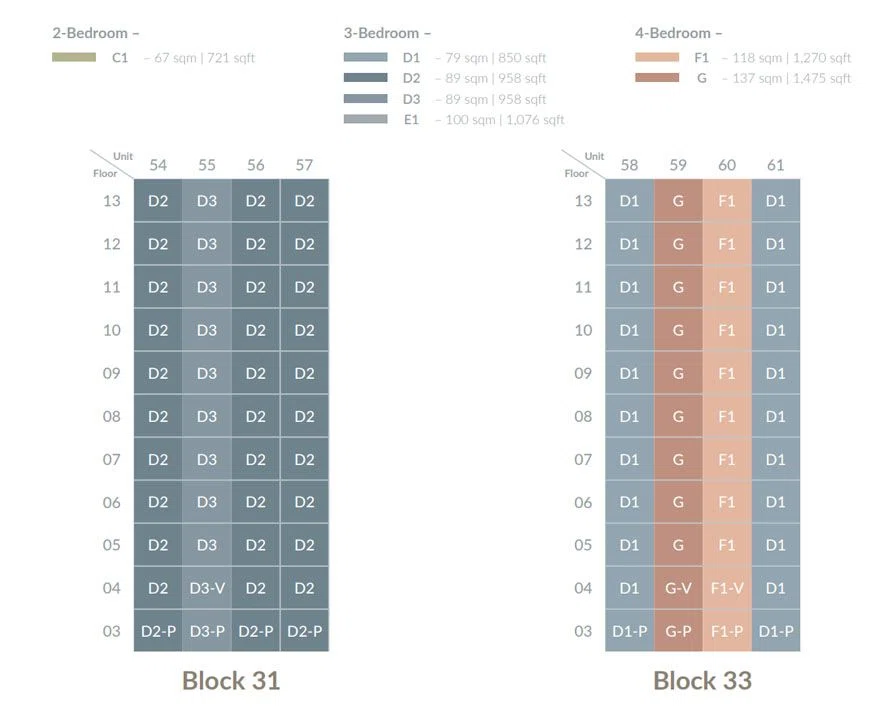
Task: Select the D3-P cell on floor 03
Action: click(x=207, y=631)
